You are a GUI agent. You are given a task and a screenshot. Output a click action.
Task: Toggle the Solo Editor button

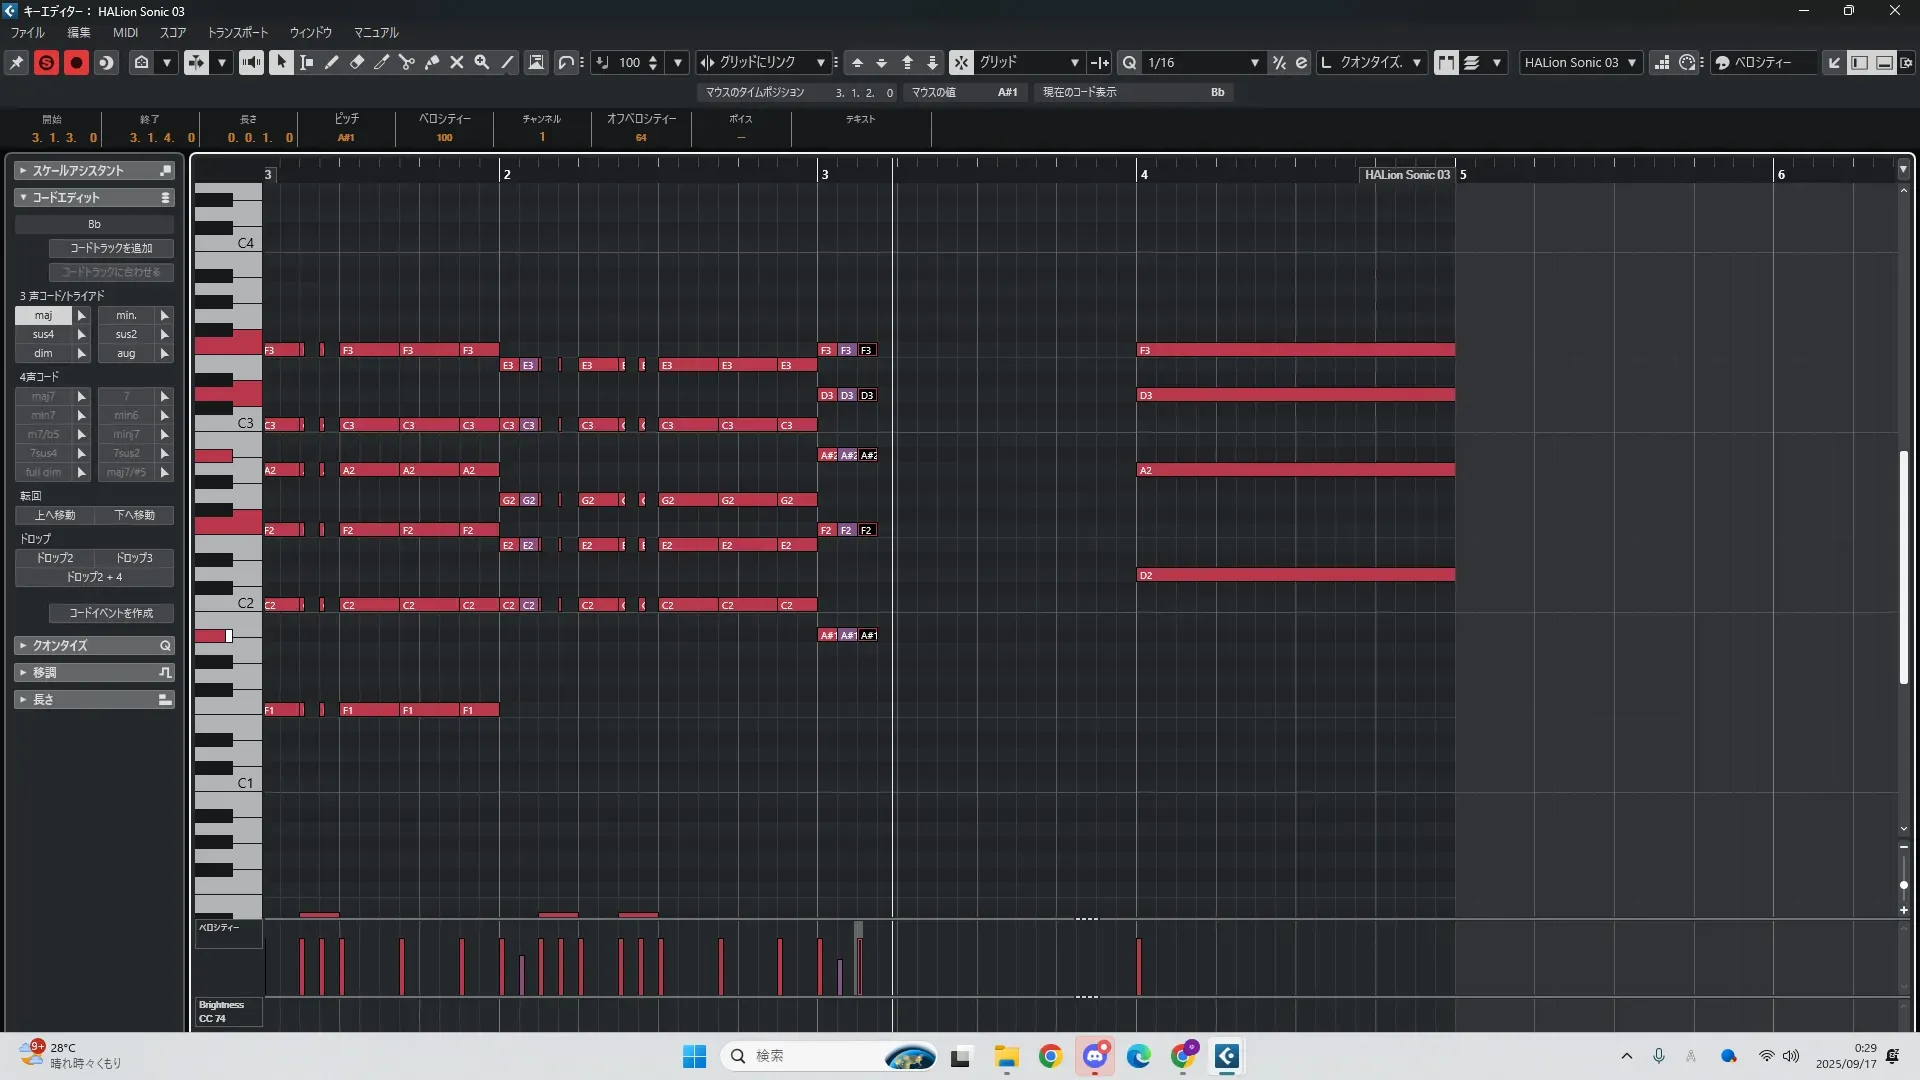(46, 62)
